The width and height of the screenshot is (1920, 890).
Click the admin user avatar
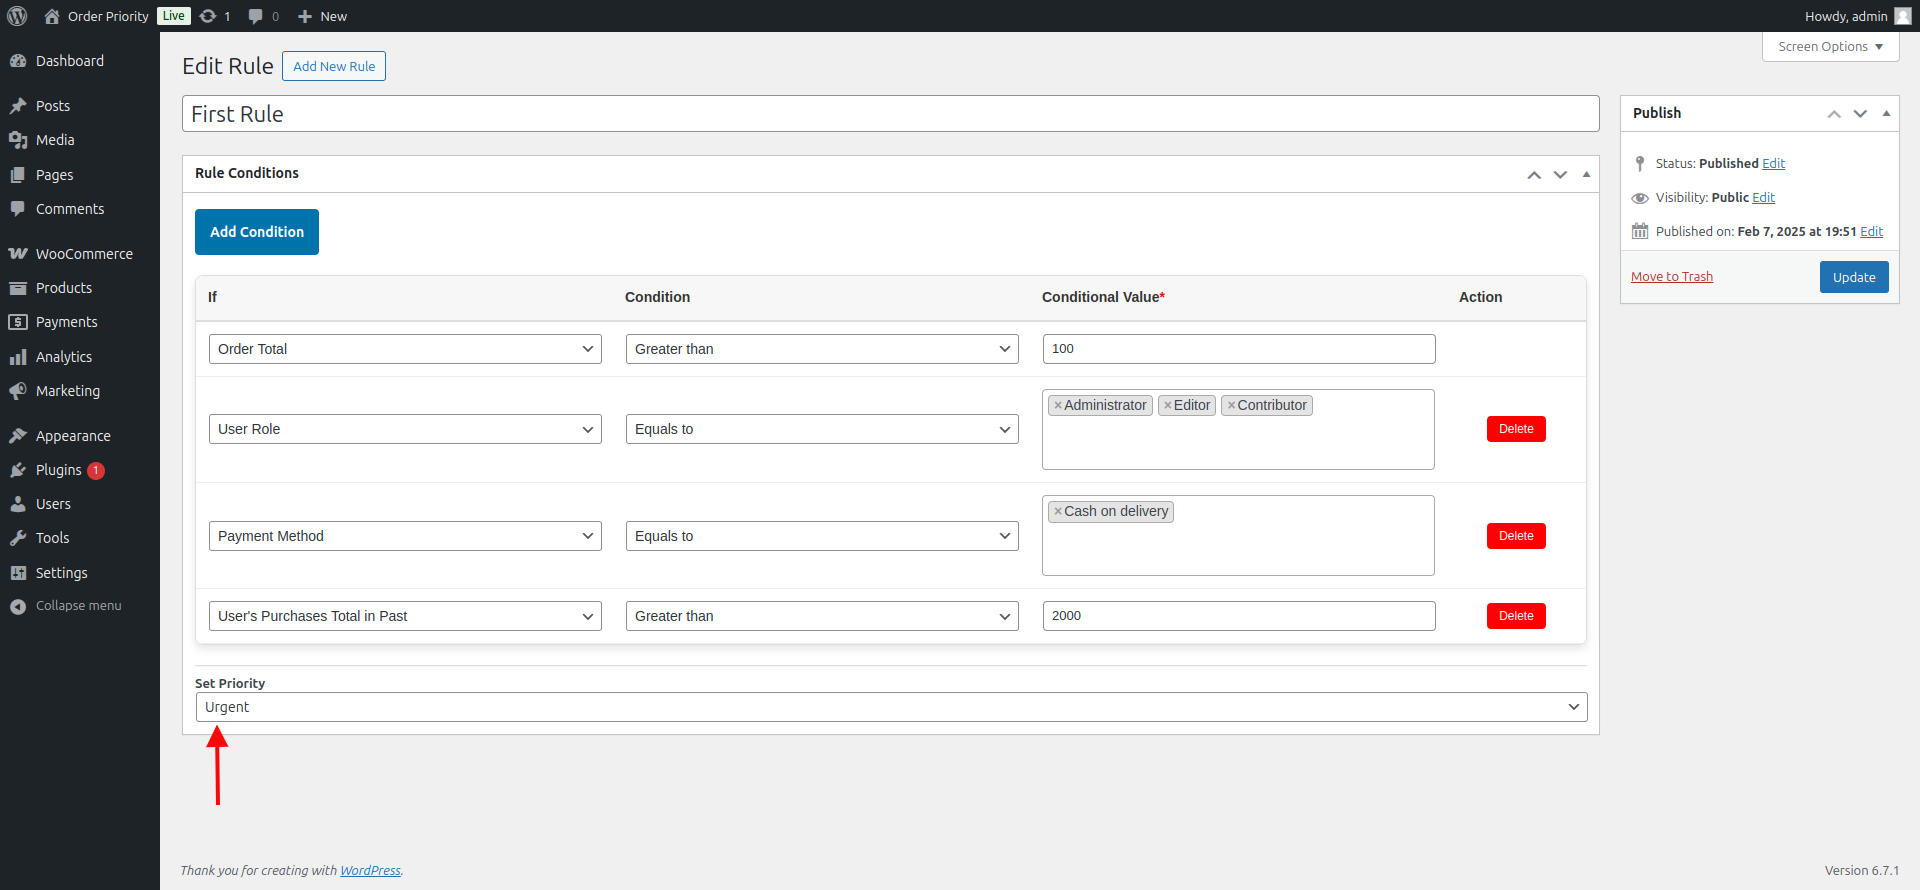1902,16
